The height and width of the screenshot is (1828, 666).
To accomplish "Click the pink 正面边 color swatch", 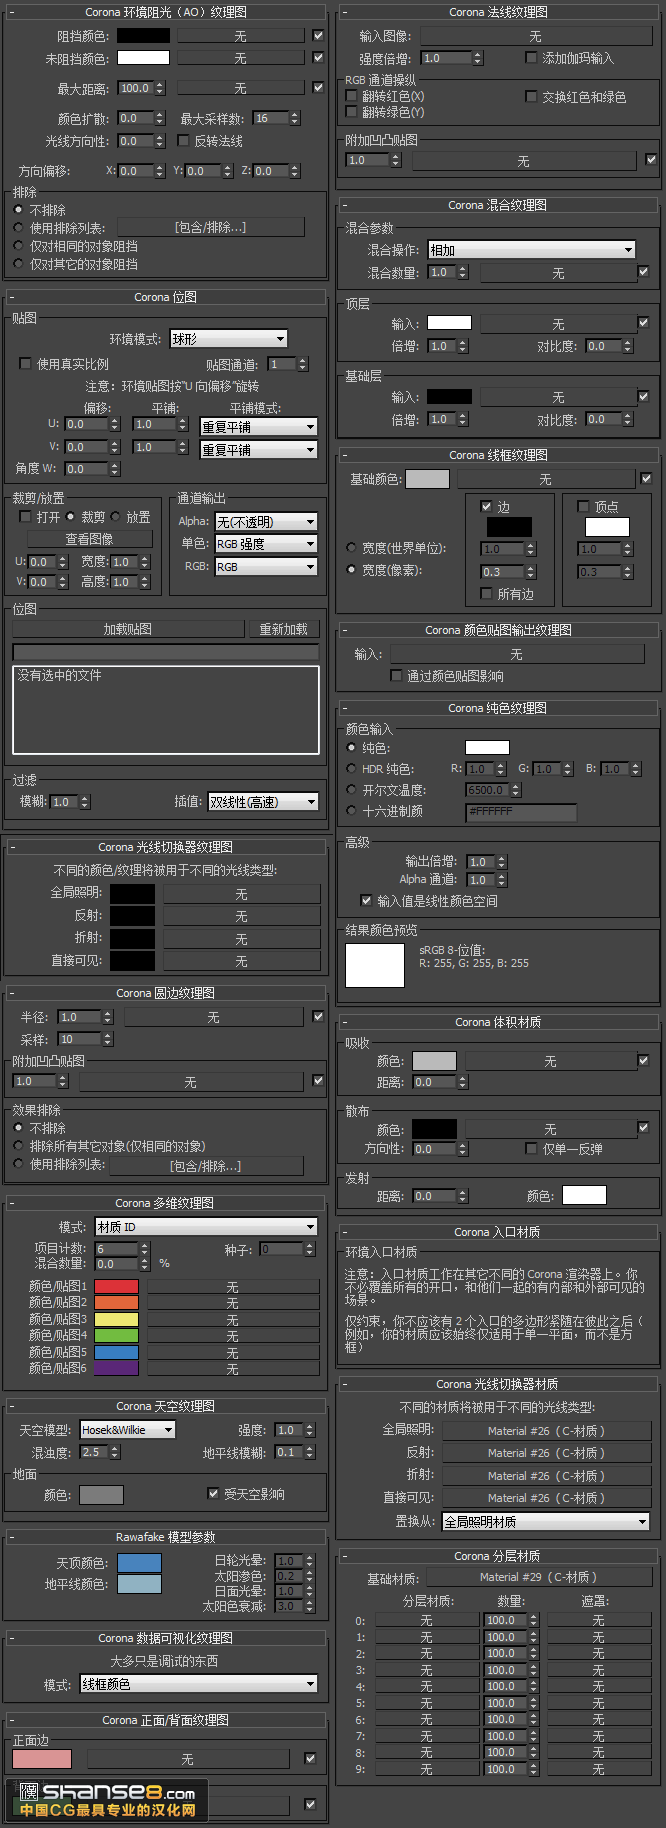I will click(42, 1758).
